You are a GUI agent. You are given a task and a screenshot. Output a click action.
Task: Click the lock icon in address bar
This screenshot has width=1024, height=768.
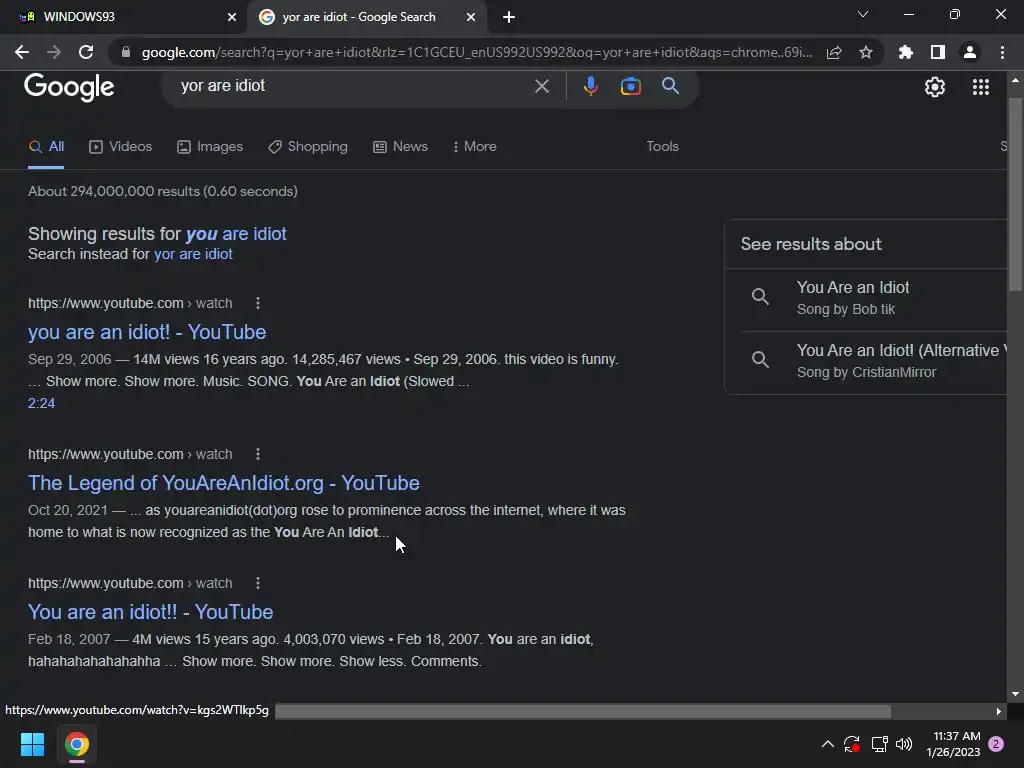coord(126,52)
